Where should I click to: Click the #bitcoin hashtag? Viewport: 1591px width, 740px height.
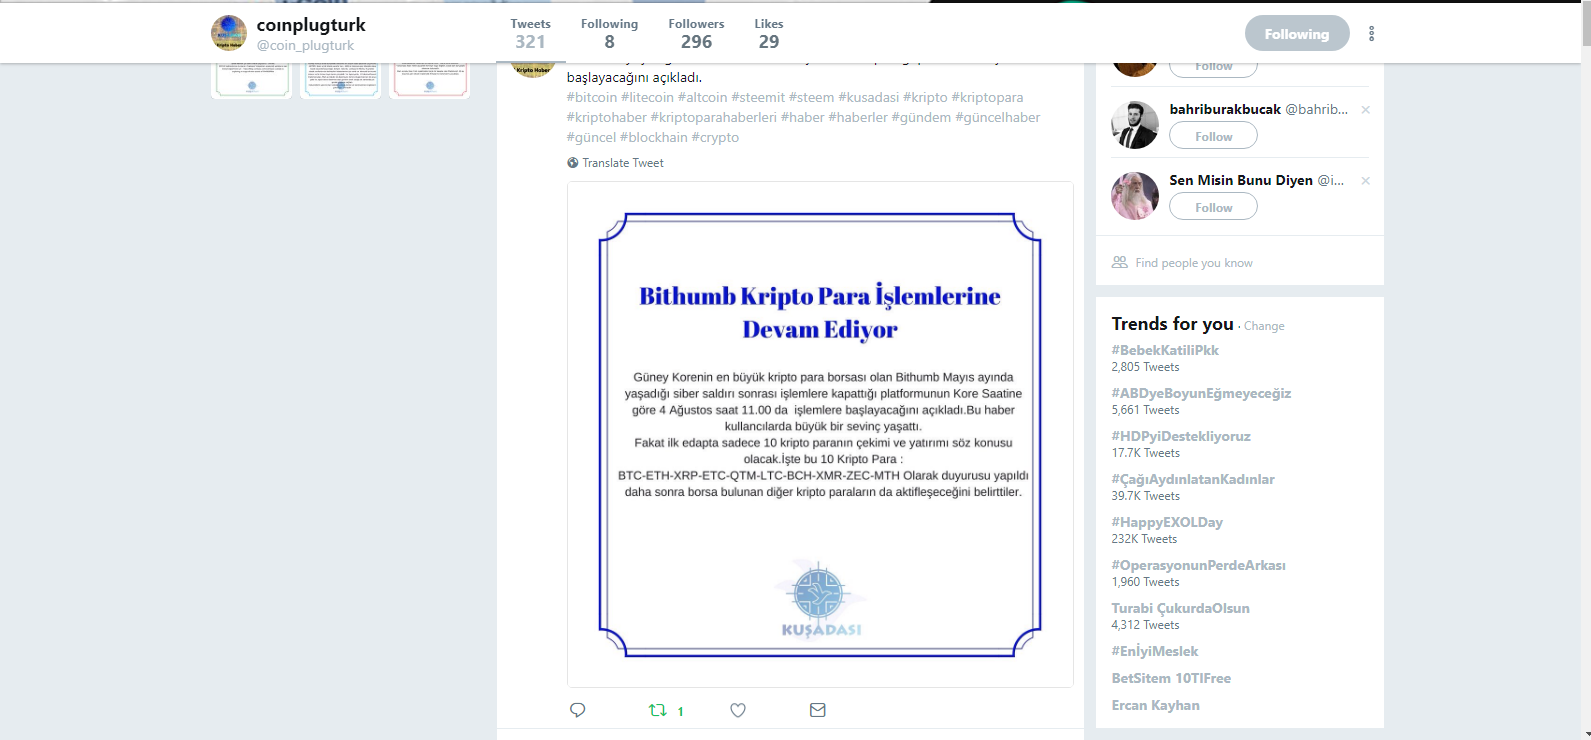click(592, 97)
